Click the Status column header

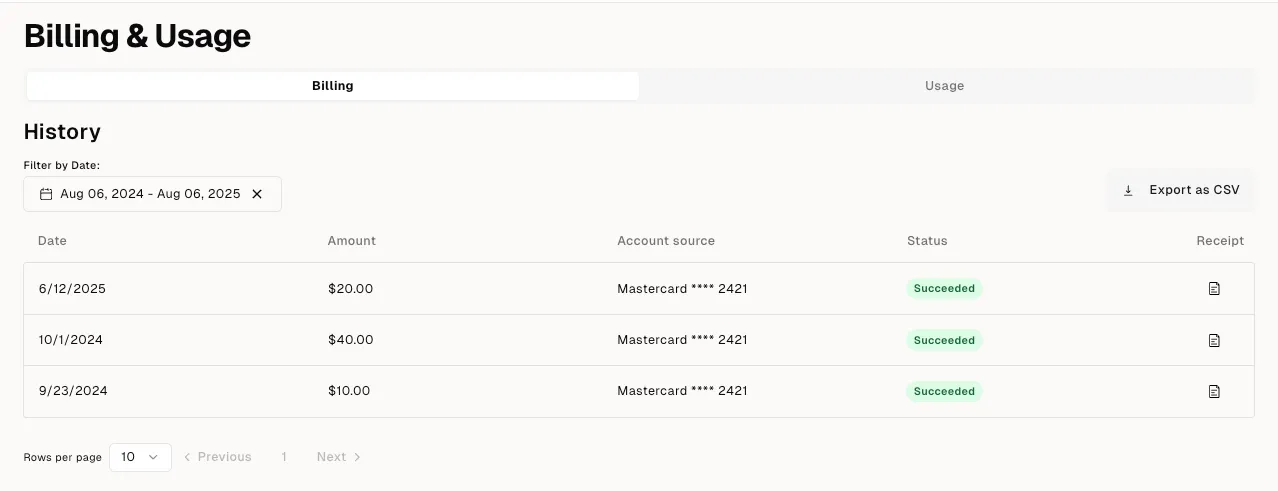pyautogui.click(x=927, y=241)
